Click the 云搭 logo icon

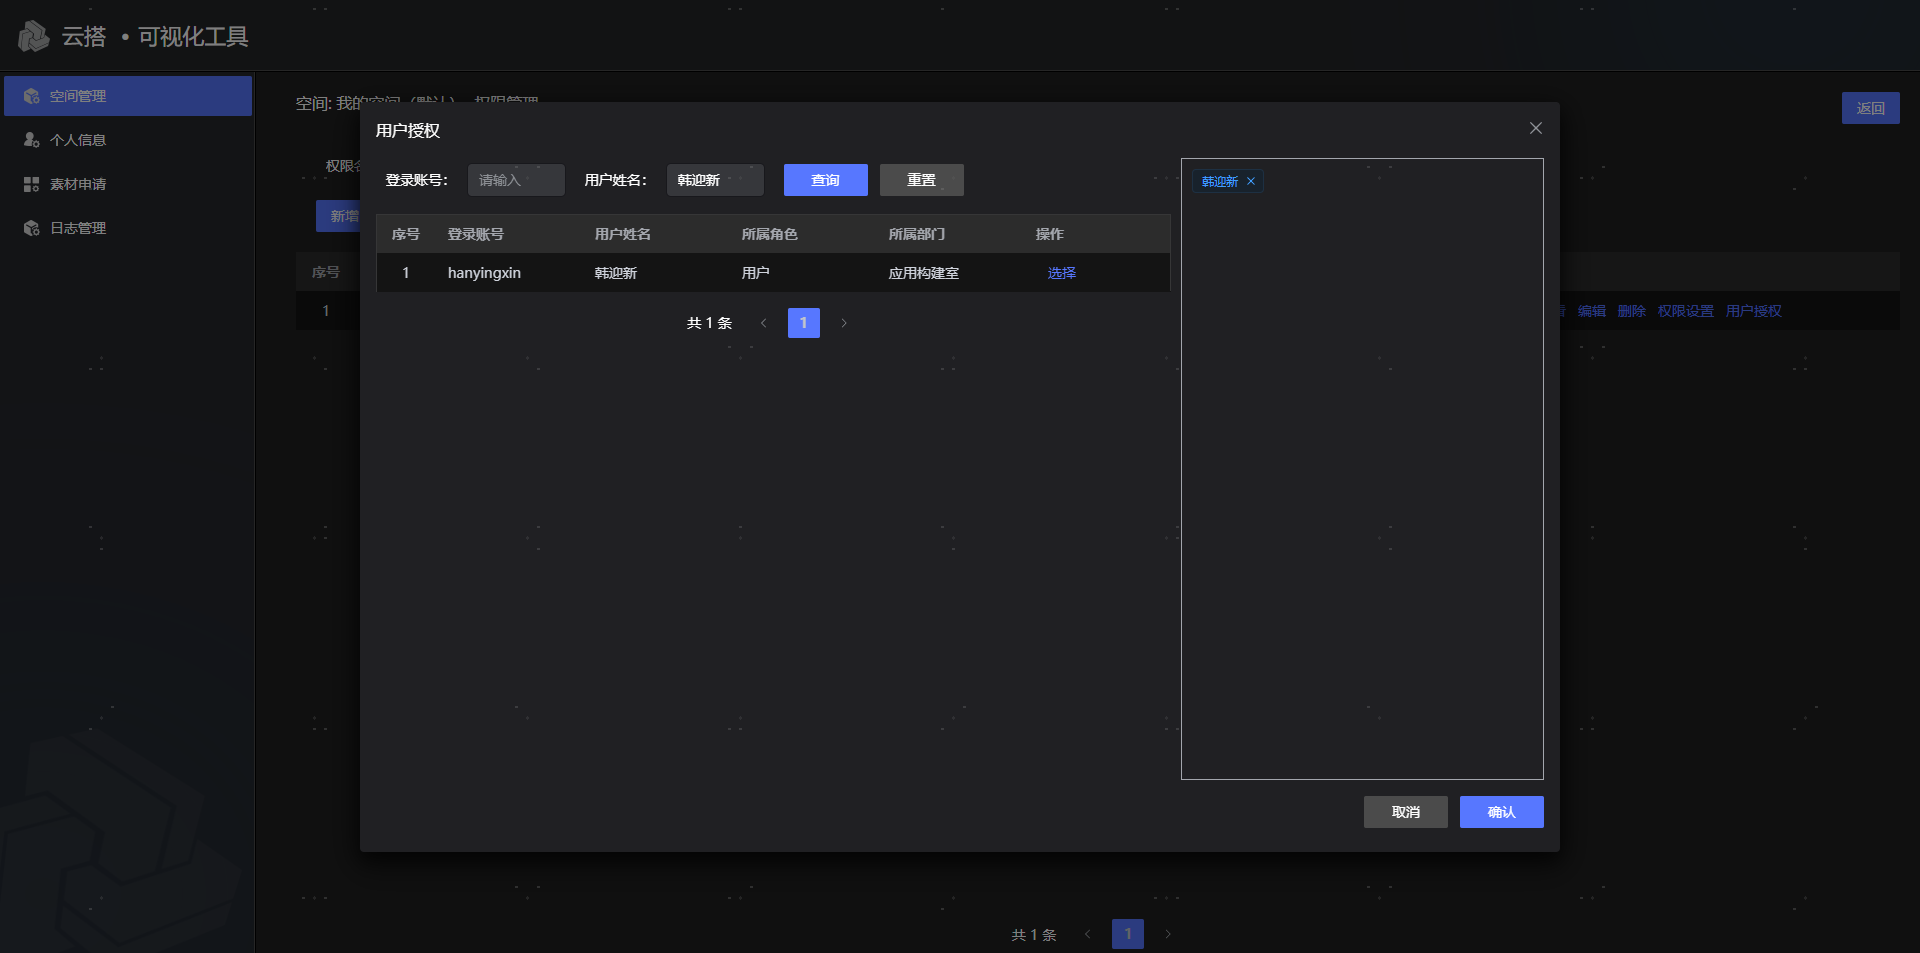tap(33, 37)
